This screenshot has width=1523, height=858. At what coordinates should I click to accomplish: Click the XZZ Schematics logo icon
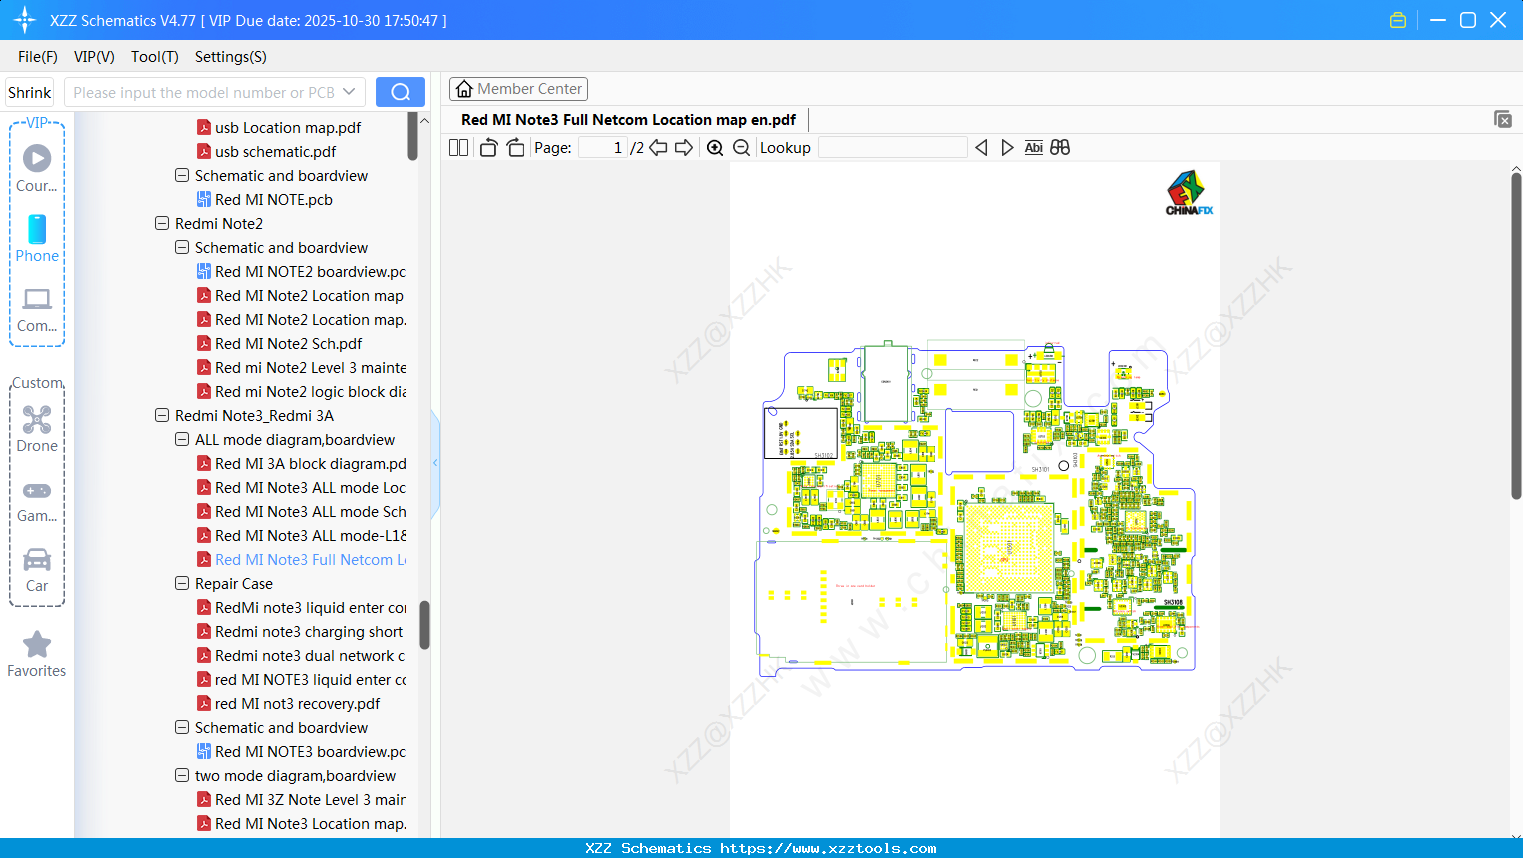point(25,20)
